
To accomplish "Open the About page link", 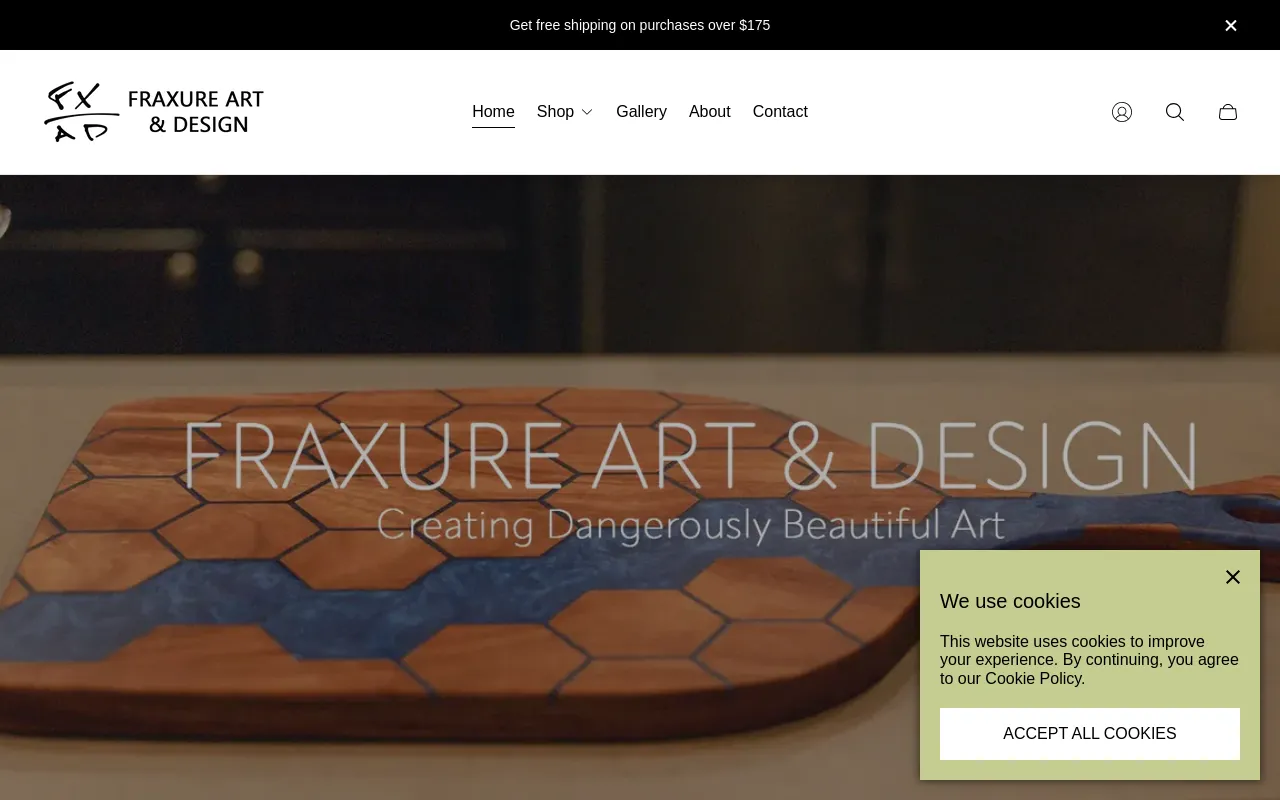I will pos(710,112).
